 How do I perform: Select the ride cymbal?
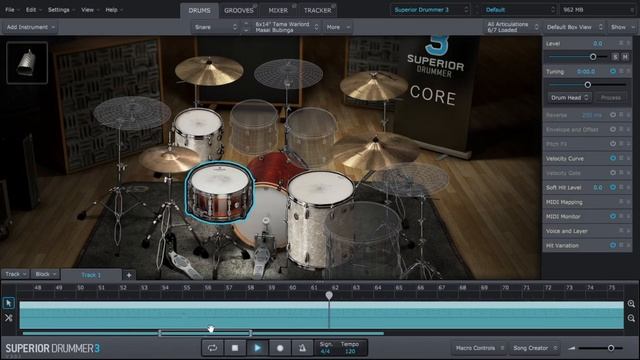[376, 150]
